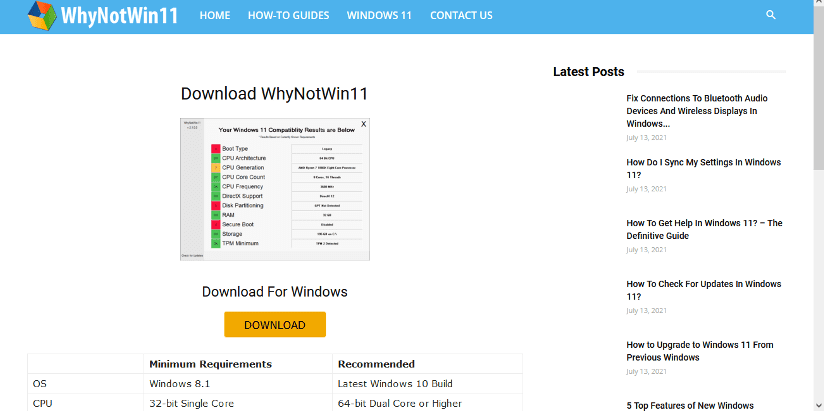Open 5 Top Features of New Windows post

pos(690,406)
